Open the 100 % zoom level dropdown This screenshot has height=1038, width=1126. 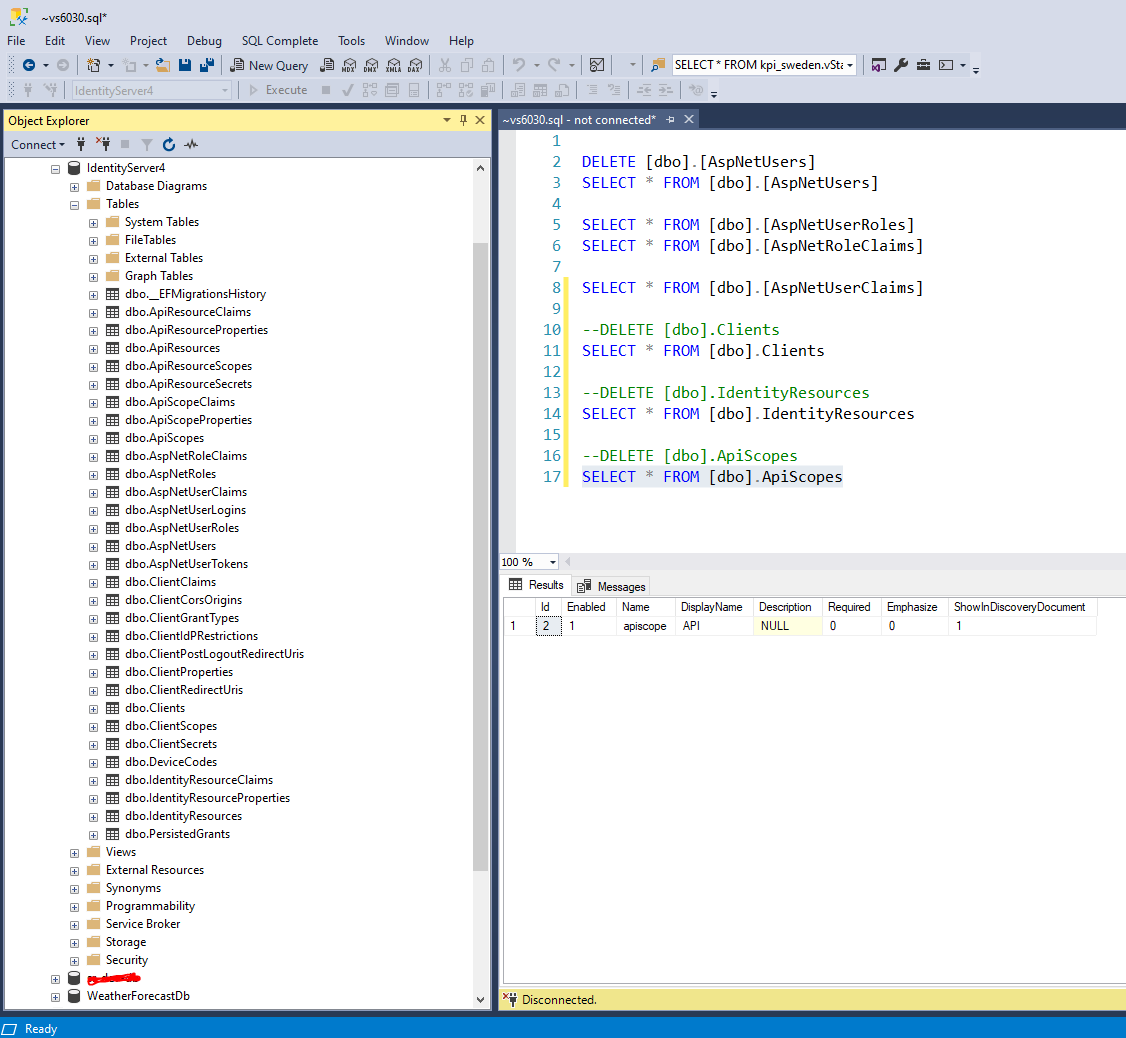pyautogui.click(x=554, y=562)
